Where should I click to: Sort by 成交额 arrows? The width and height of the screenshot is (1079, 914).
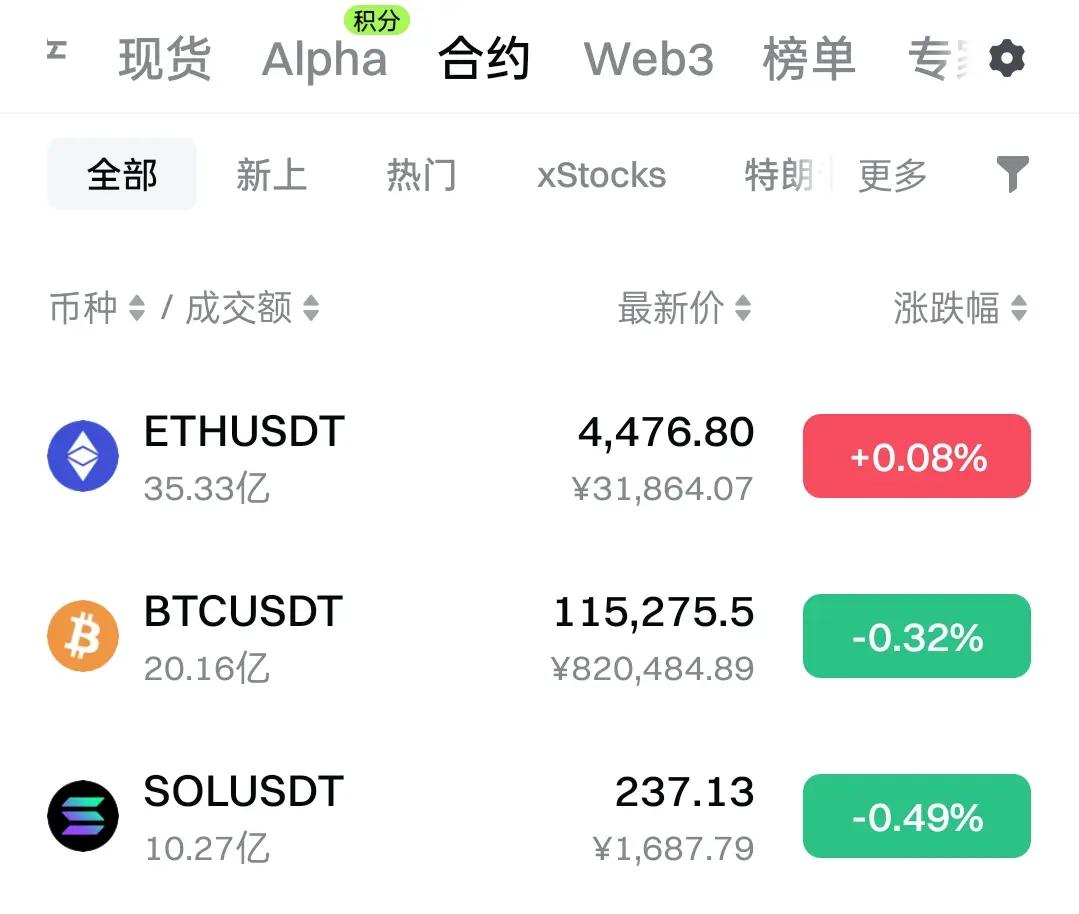click(311, 308)
